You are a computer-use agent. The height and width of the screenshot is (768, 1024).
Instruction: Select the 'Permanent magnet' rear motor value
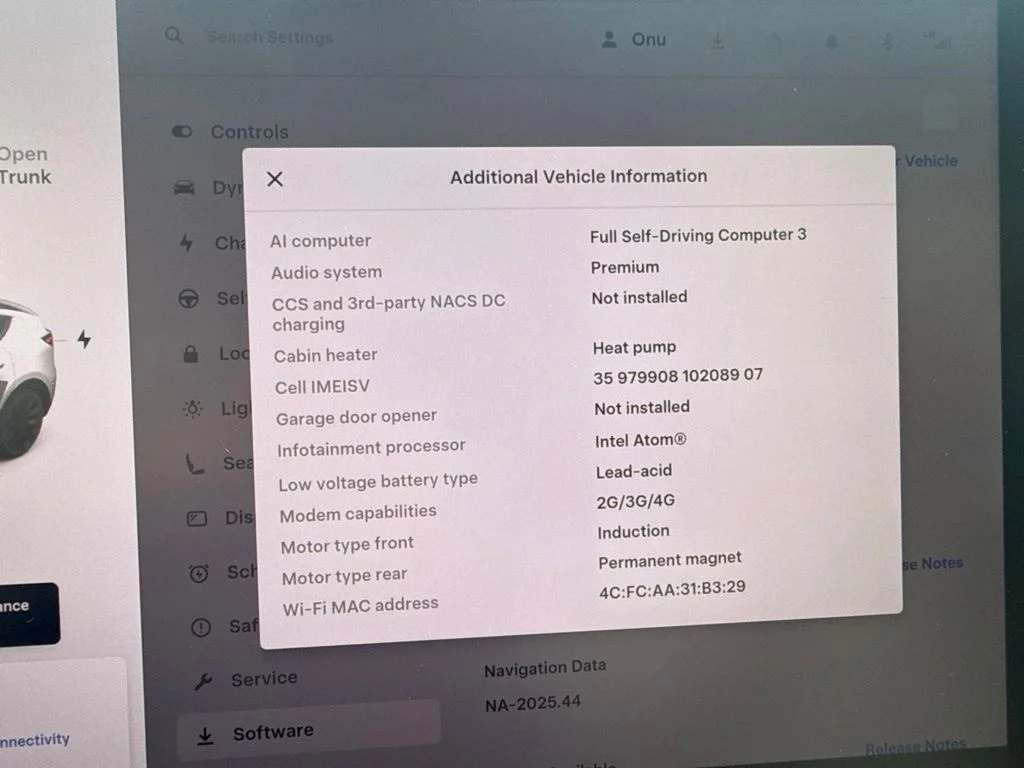click(x=670, y=560)
